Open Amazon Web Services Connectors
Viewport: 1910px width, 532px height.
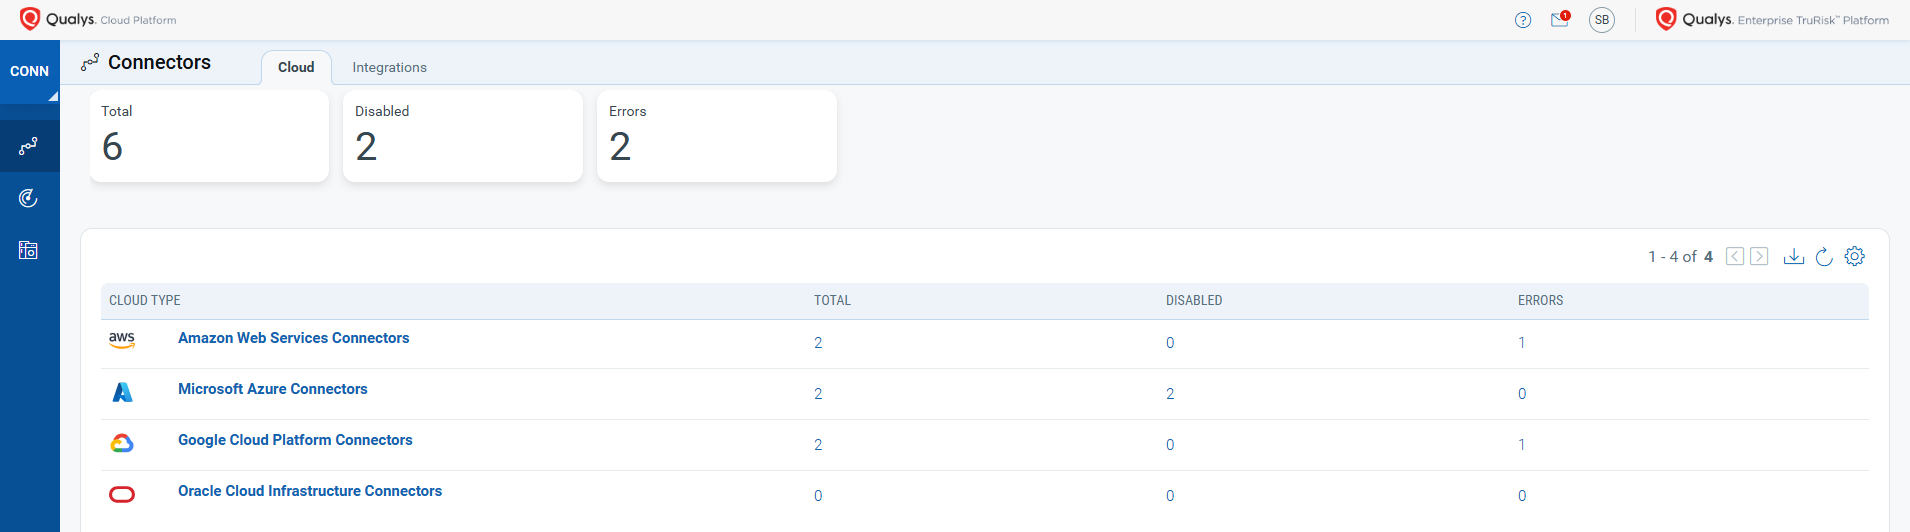pos(293,338)
